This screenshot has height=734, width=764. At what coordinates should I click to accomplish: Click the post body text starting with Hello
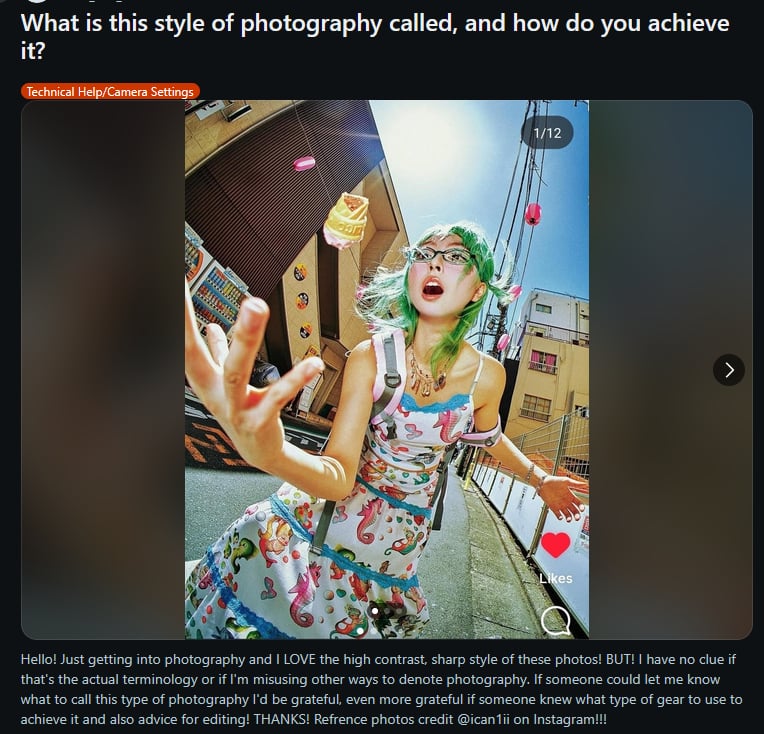(x=382, y=689)
